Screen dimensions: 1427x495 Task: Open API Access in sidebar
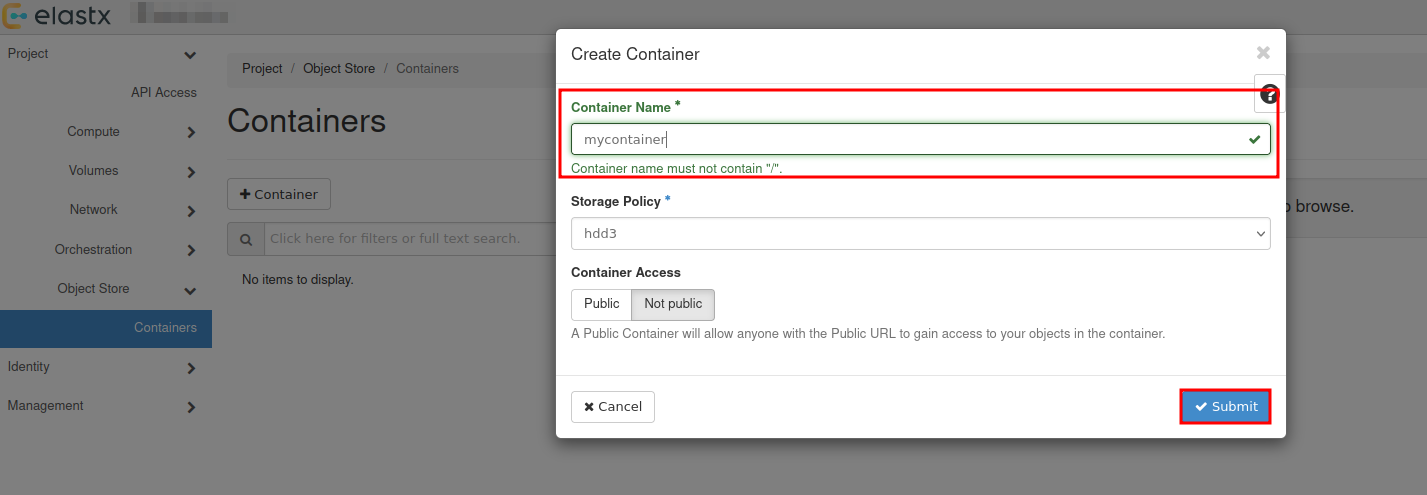click(163, 93)
